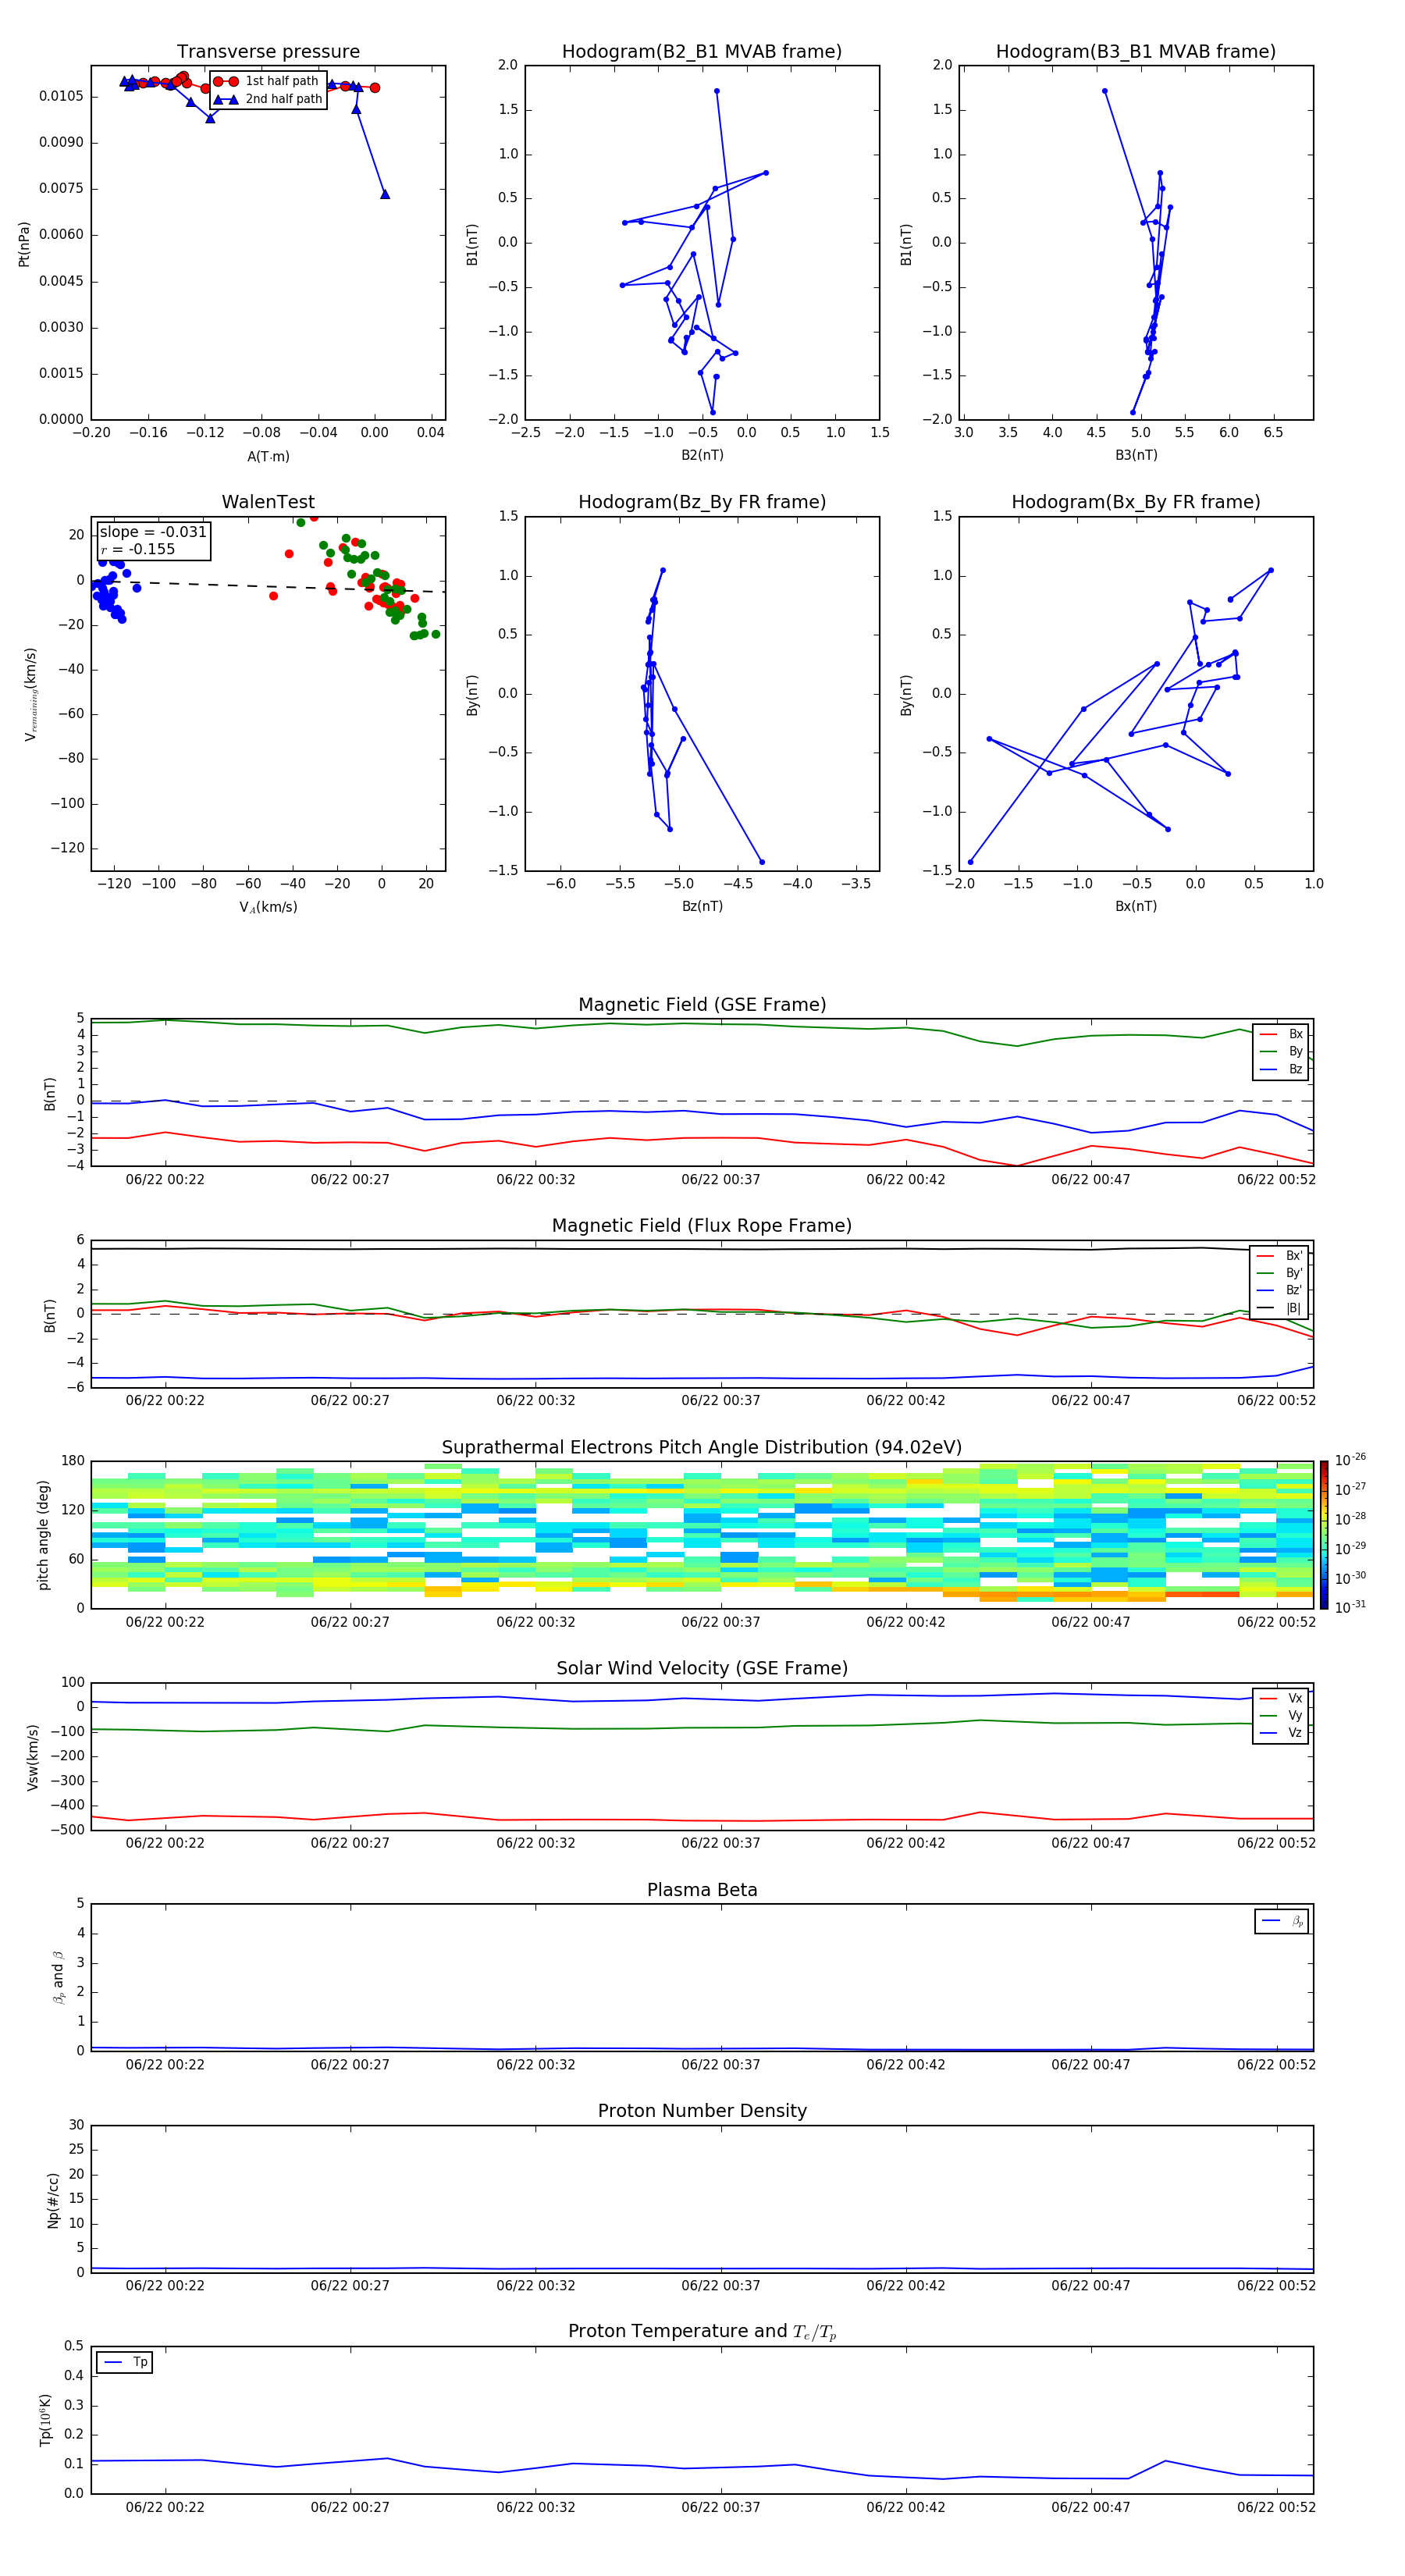
Task: Click the "B2(nT)" x-axis label
Action: (702, 455)
